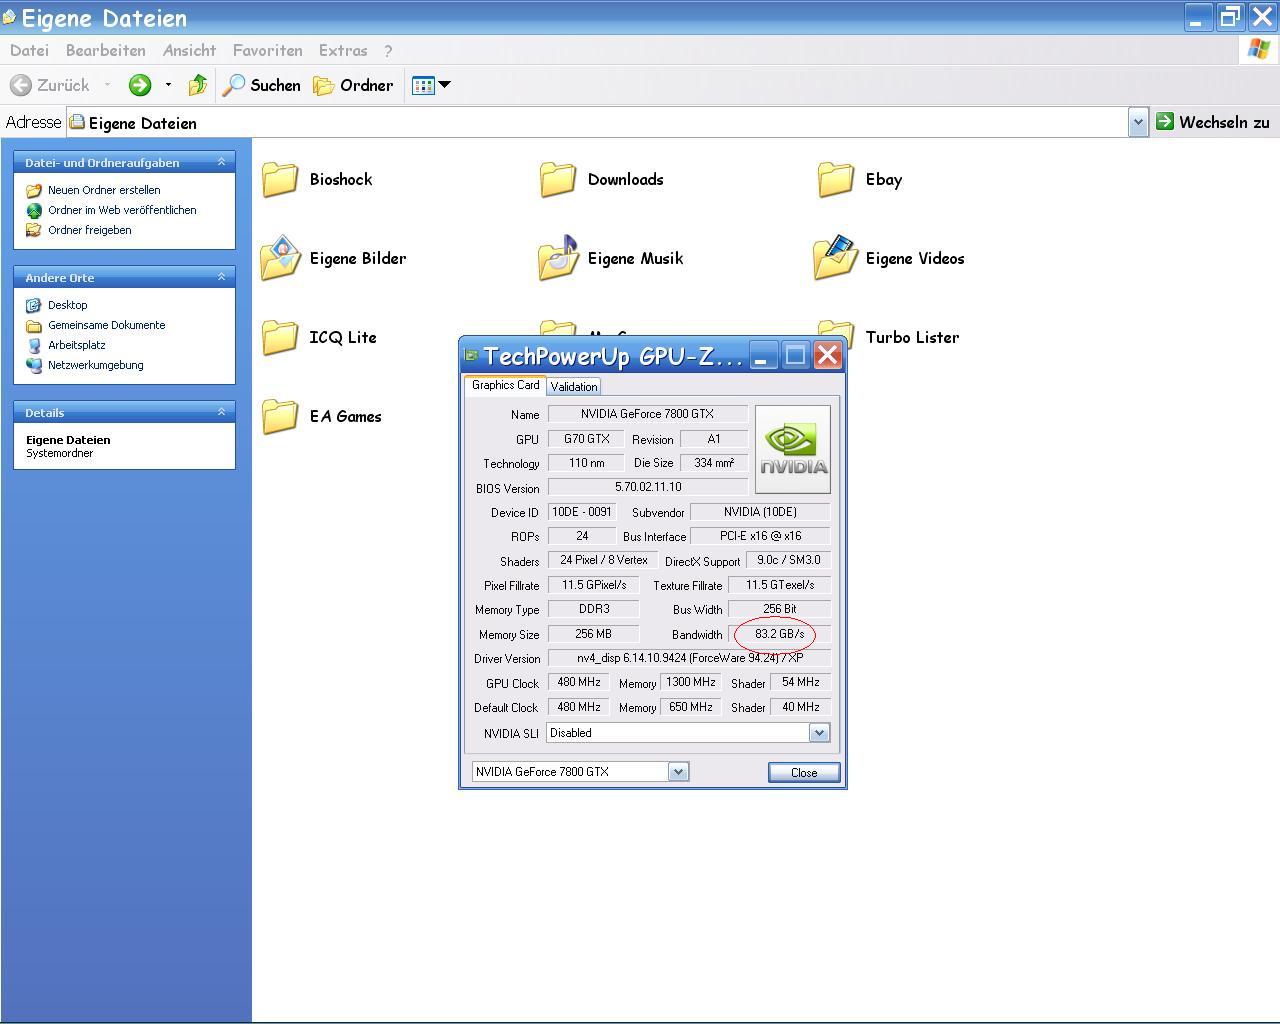This screenshot has height=1024, width=1280.
Task: Click the Windows flag logo
Action: 1258,50
